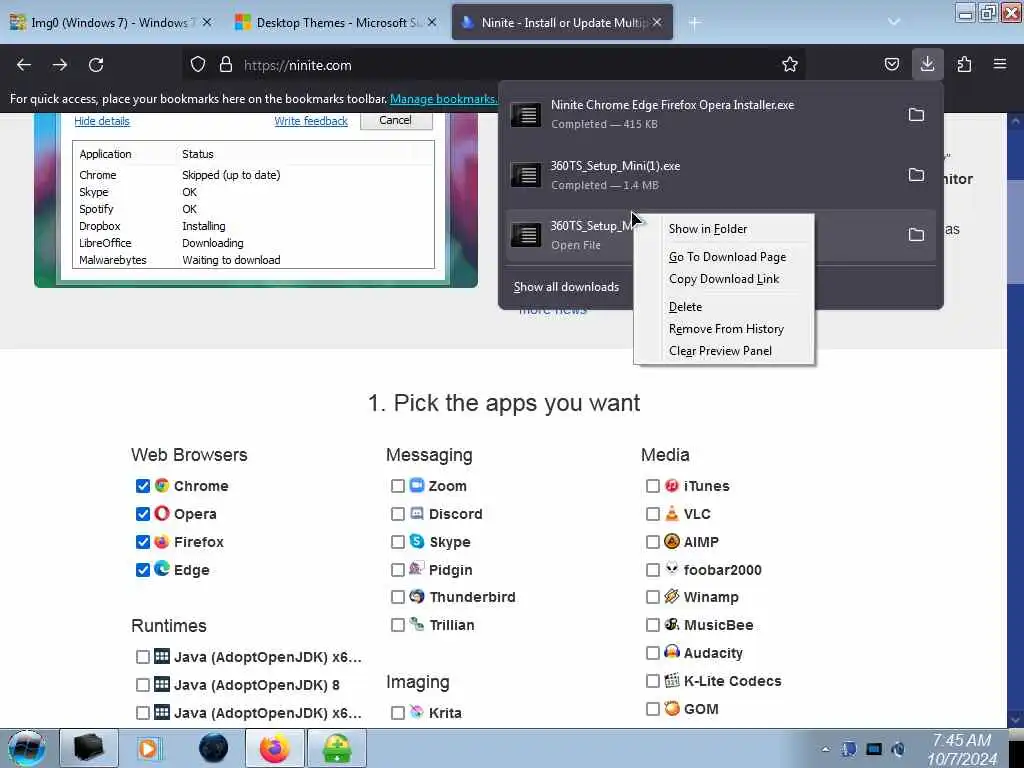Open the Firefox hamburger menu
The width and height of the screenshot is (1024, 768).
(1000, 64)
